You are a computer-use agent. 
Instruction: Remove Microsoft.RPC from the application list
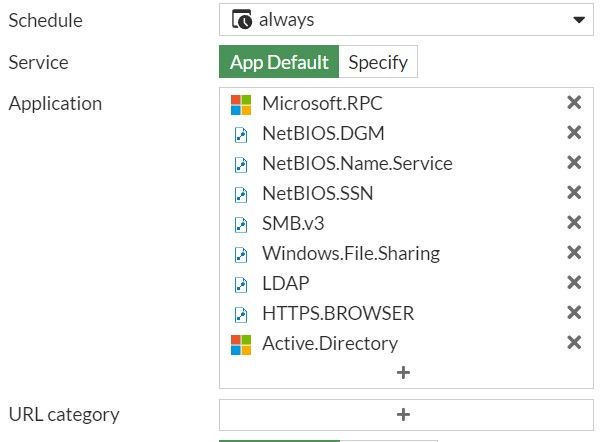coord(574,103)
